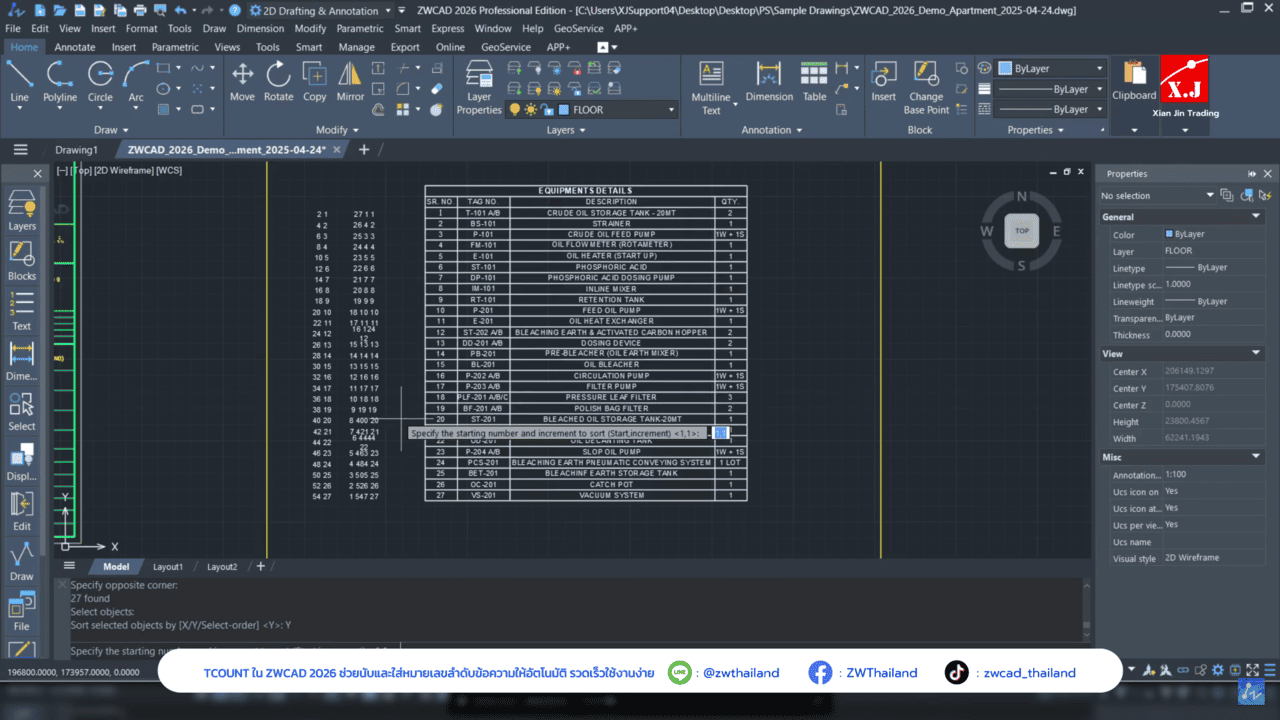The image size is (1280, 720).
Task: Open the Blocks palette in sidebar
Action: (x=21, y=260)
